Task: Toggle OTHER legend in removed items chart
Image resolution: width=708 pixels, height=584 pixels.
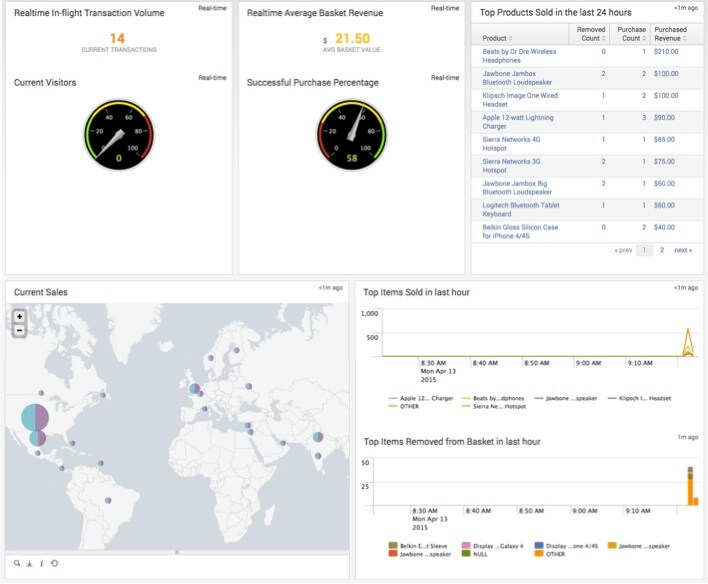Action: pos(550,554)
